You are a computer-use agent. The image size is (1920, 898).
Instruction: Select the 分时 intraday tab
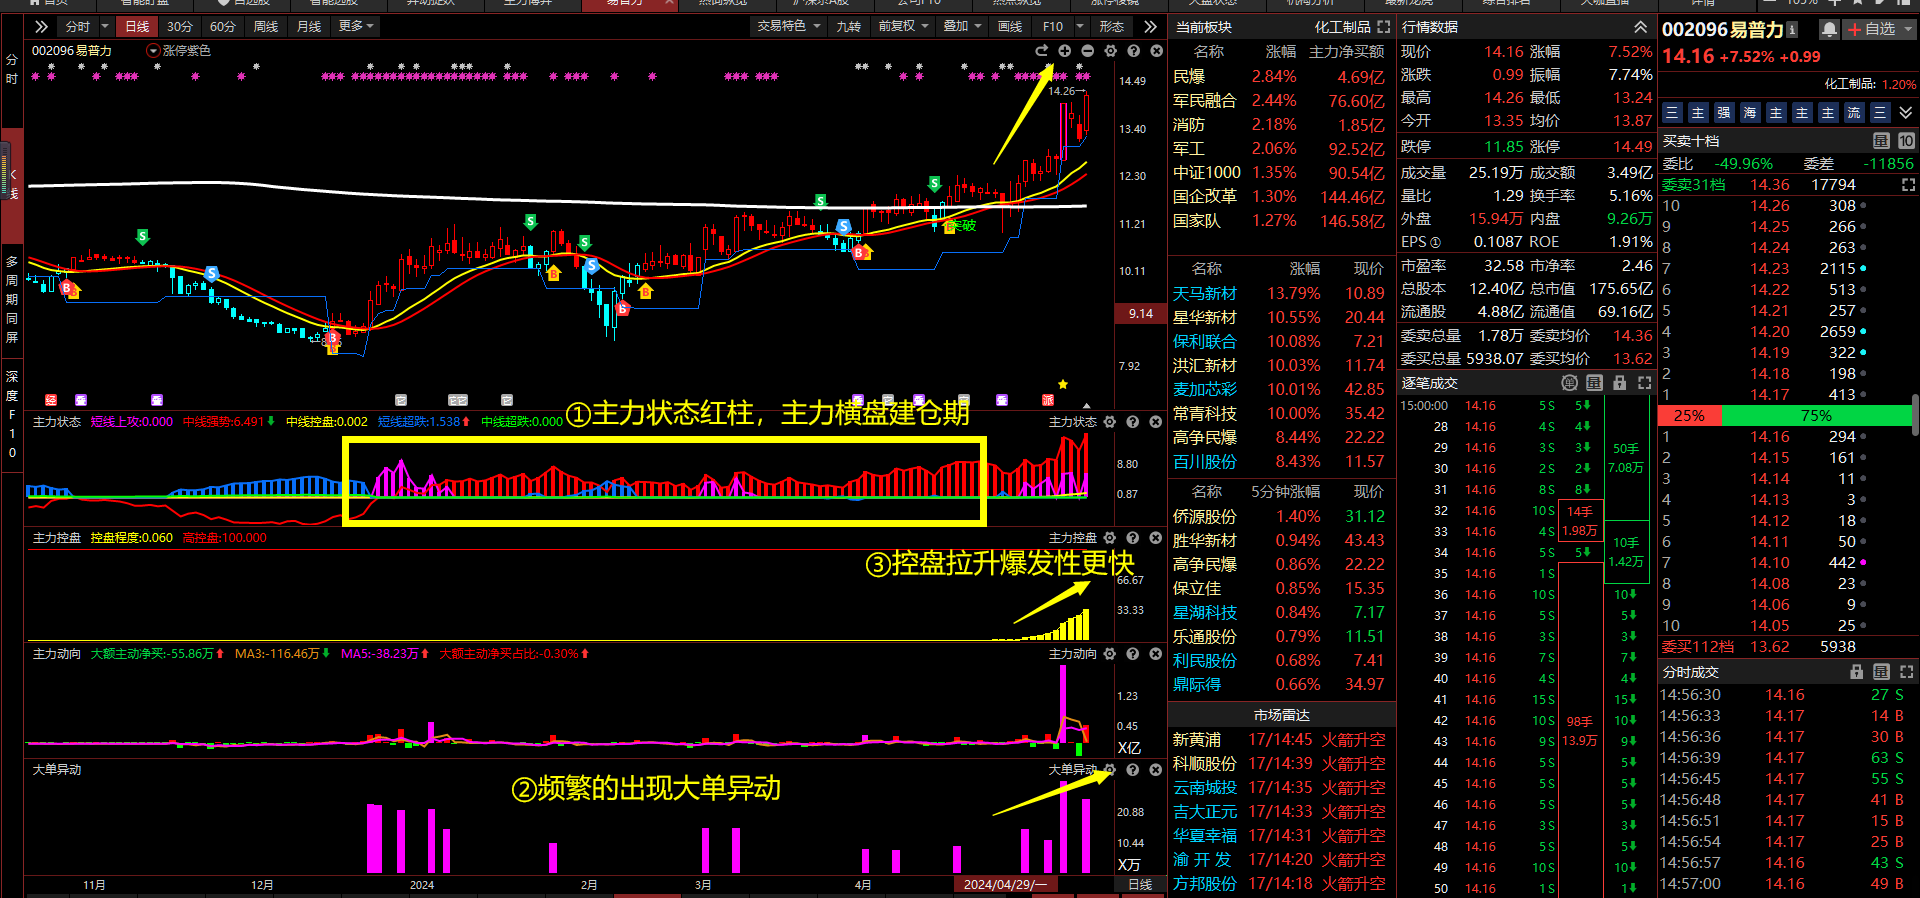77,26
